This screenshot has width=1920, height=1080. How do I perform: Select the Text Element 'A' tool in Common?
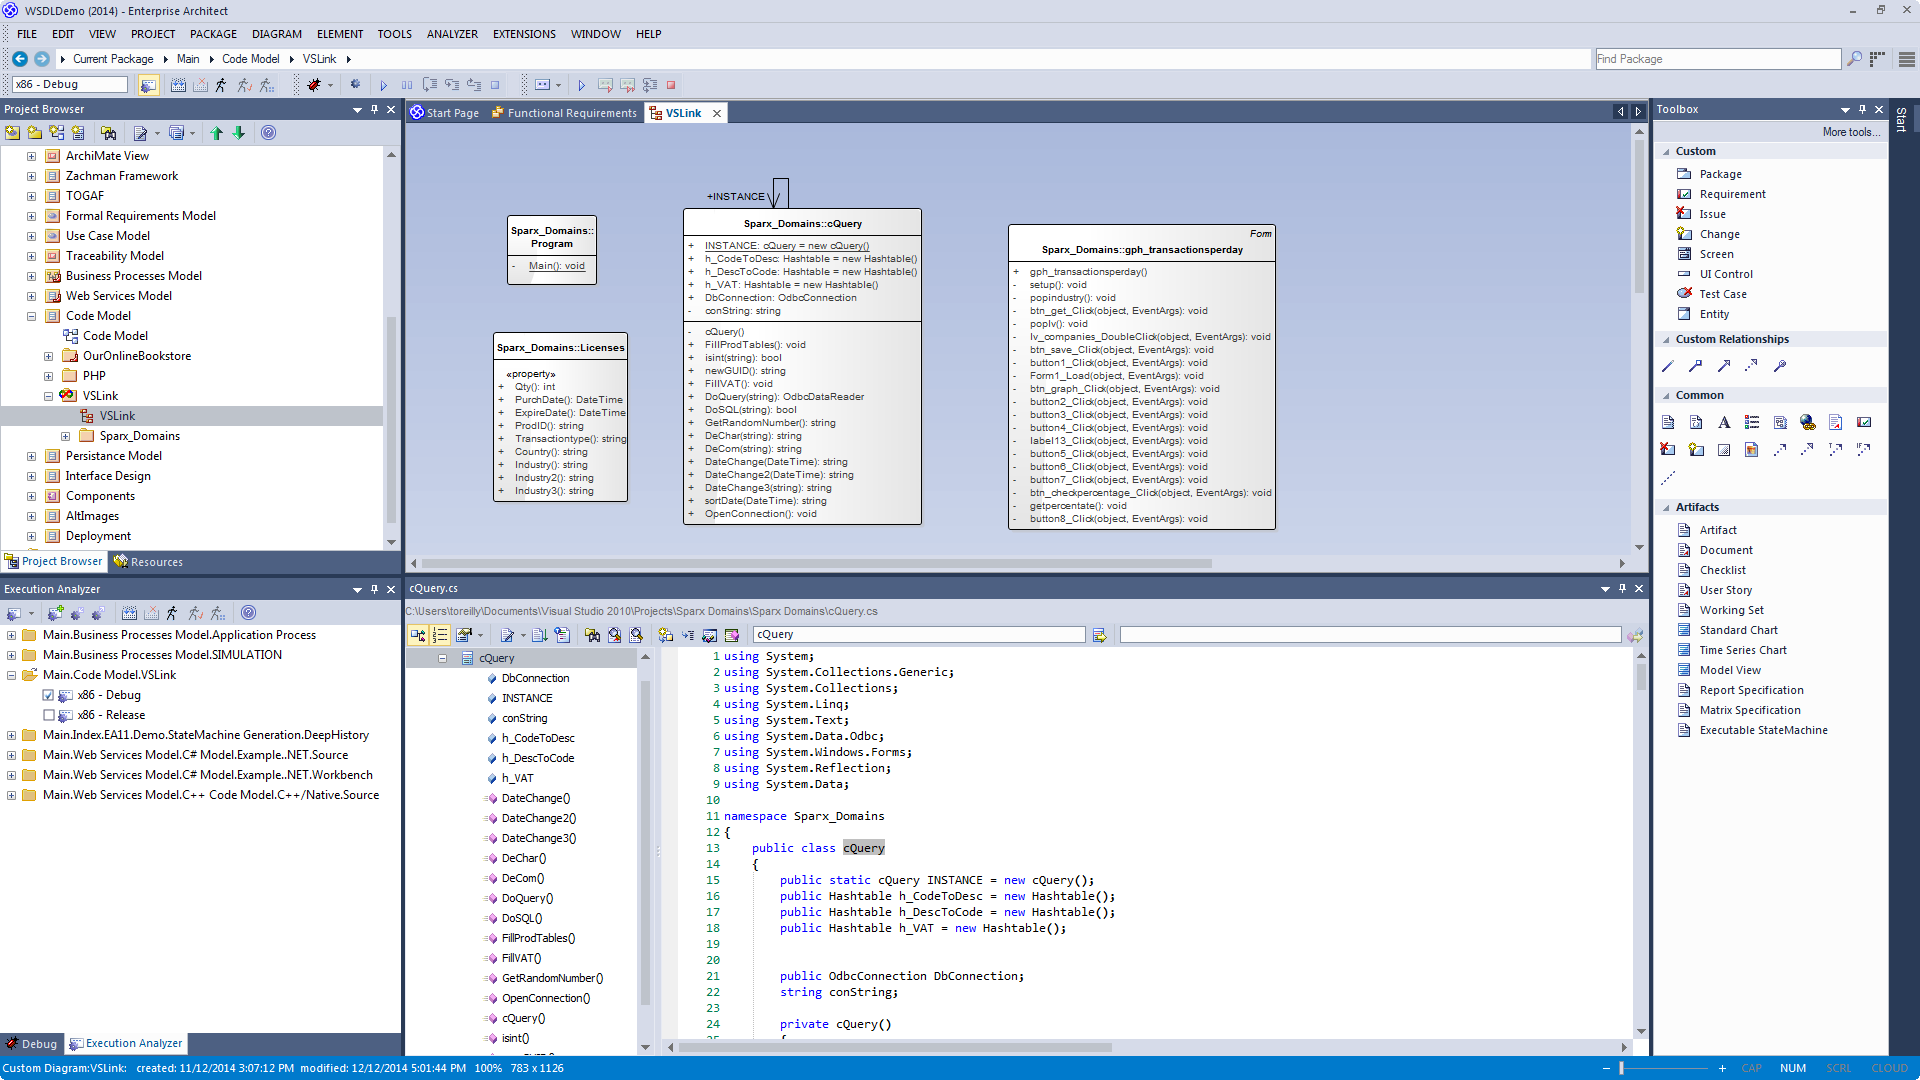click(1724, 422)
